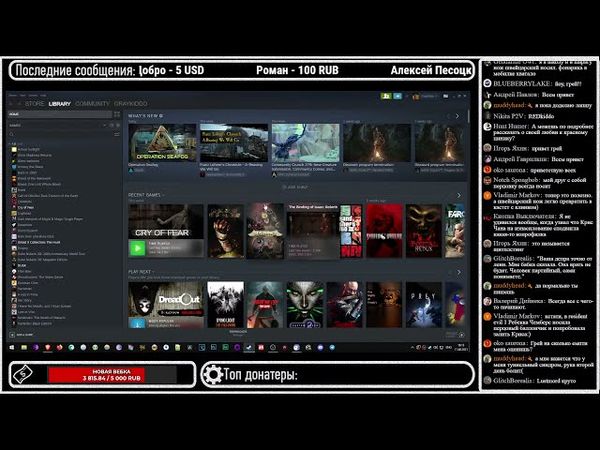Viewport: 600px width, 450px height.
Task: Click the Steam library vertical scrollbar
Action: 468,117
